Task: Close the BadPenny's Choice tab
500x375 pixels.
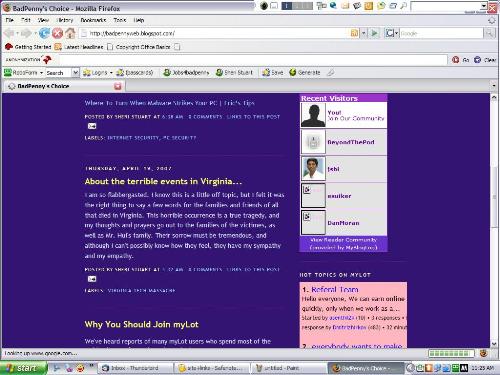Action: (118, 86)
